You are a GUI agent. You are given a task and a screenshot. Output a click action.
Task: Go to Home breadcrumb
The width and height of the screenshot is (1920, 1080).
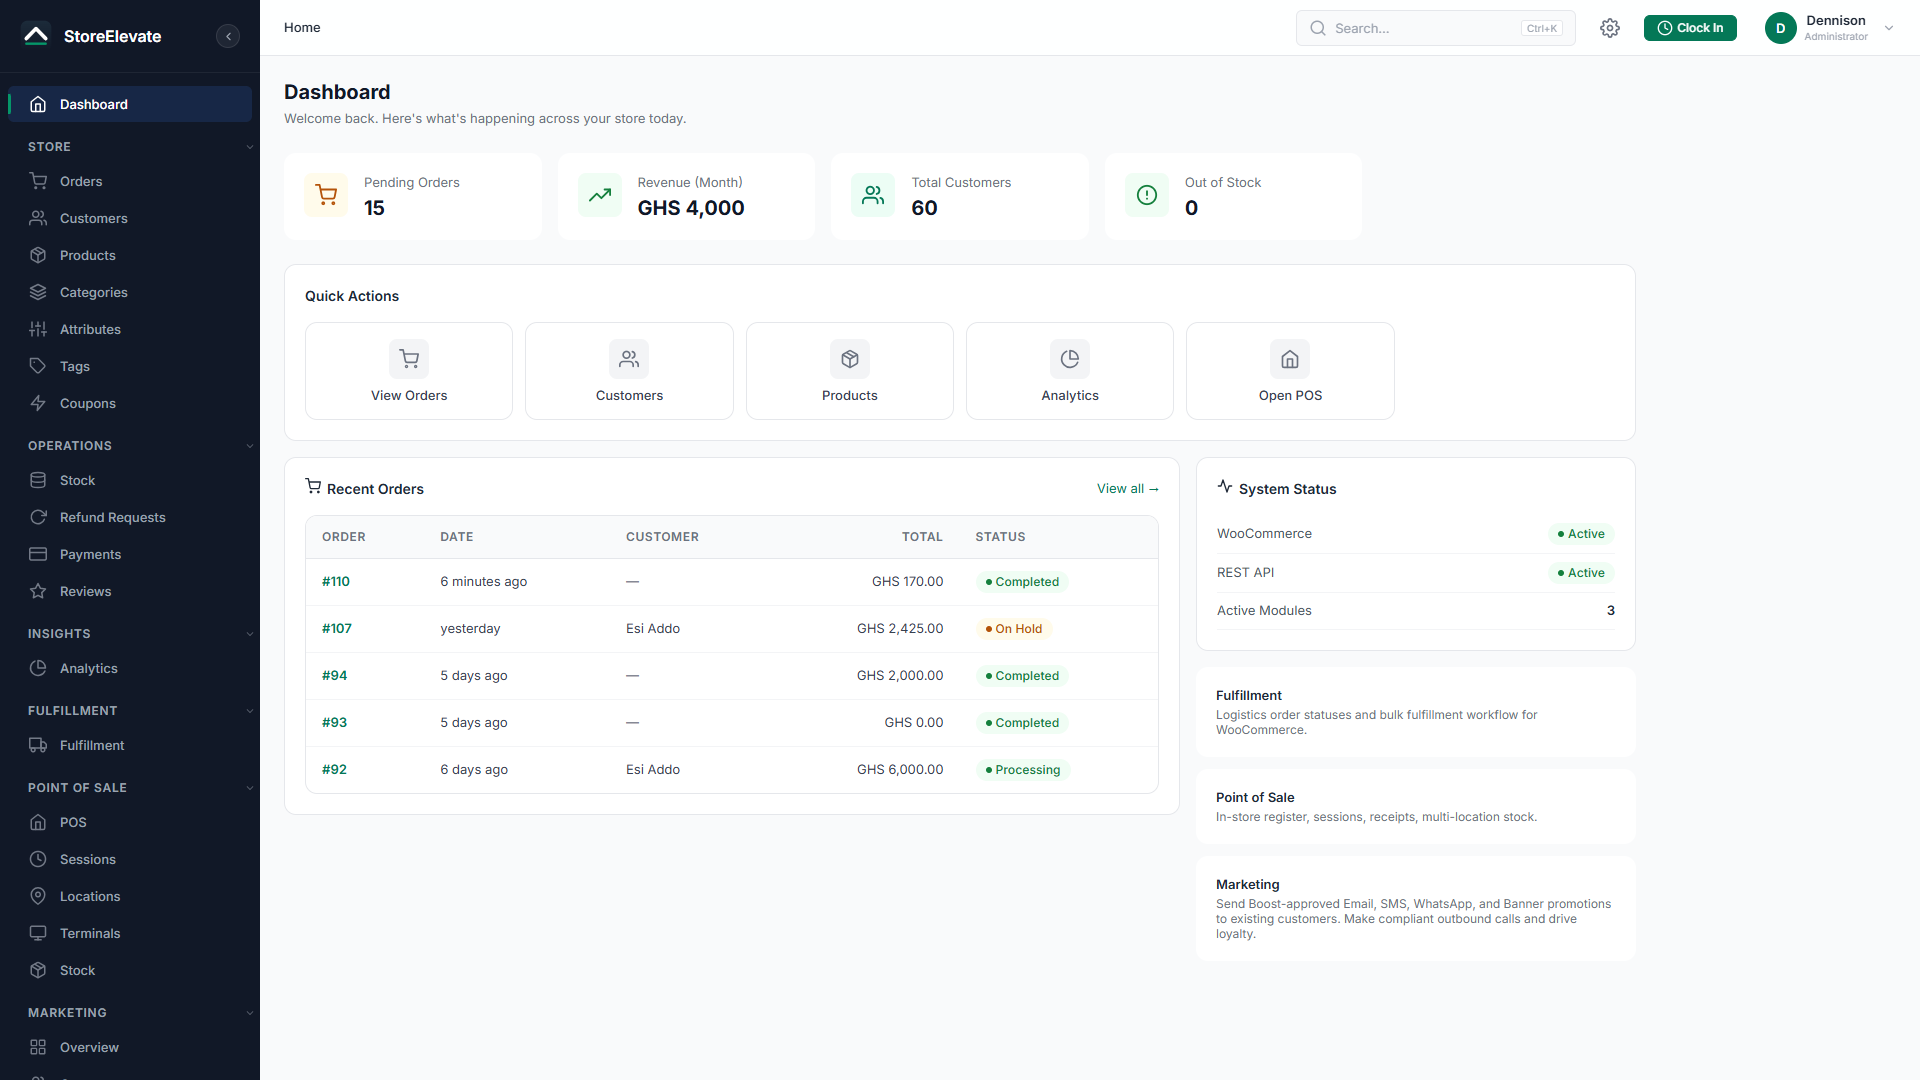point(302,28)
